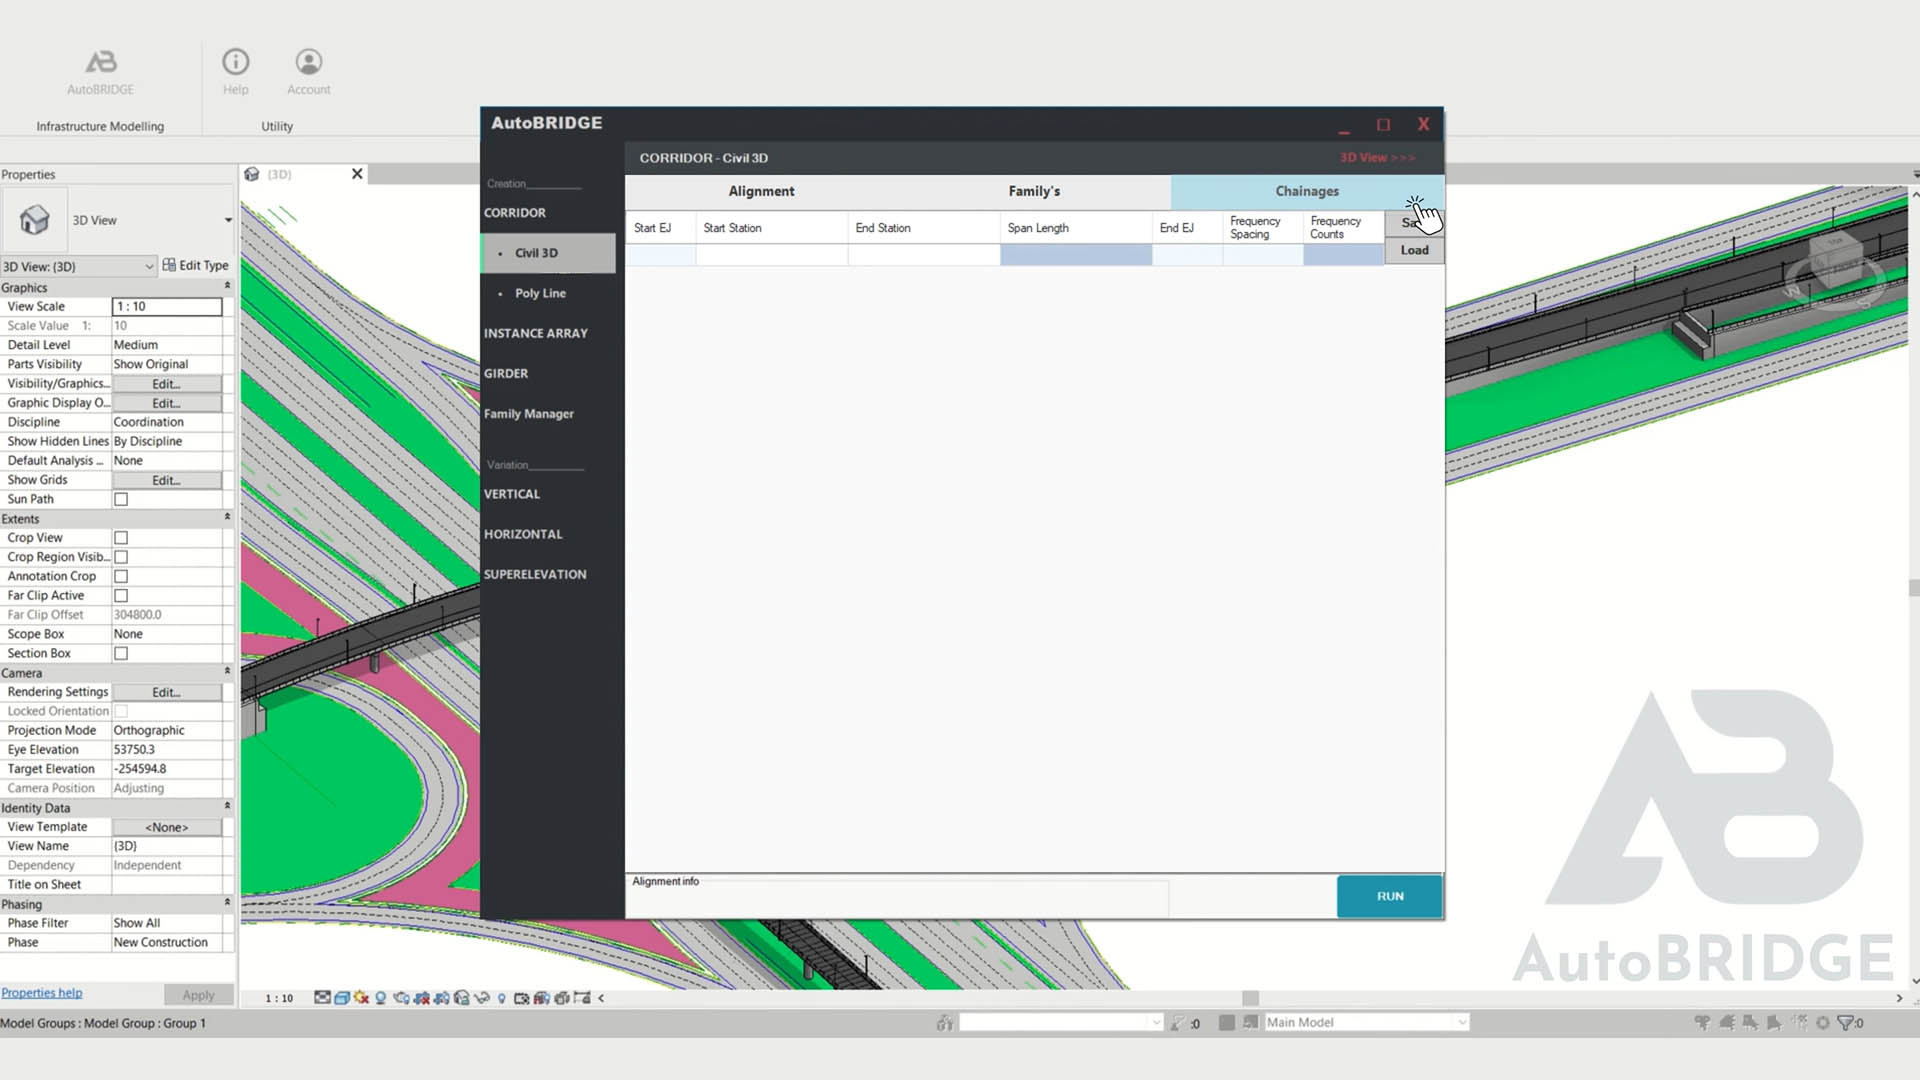Collapse the Identity Data properties group
This screenshot has height=1080, width=1920.
click(227, 807)
